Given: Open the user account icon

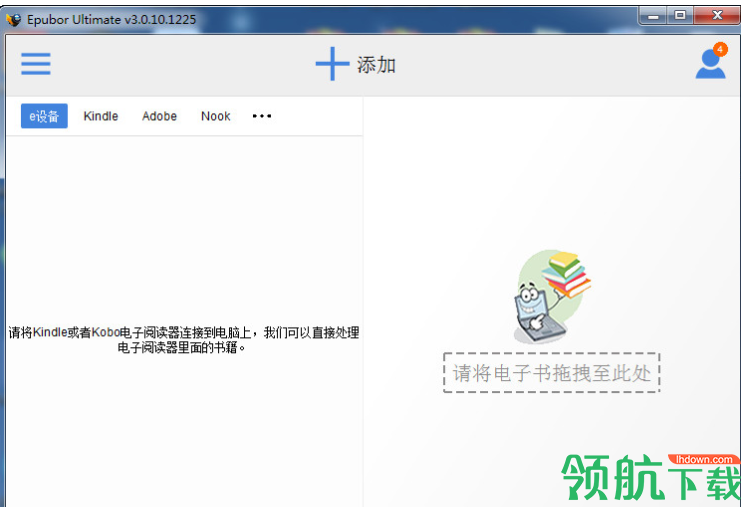Looking at the screenshot, I should pos(710,64).
